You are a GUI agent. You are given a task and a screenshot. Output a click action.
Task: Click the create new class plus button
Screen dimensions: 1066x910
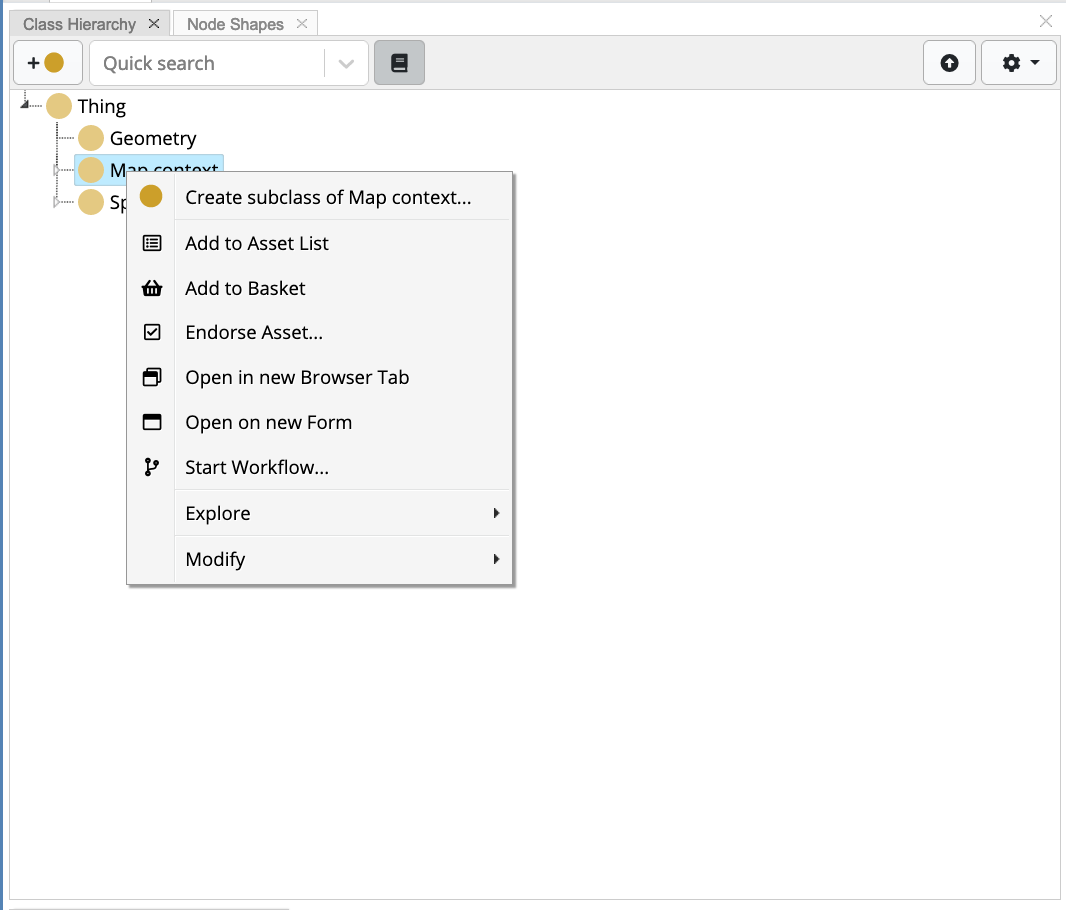[x=47, y=62]
